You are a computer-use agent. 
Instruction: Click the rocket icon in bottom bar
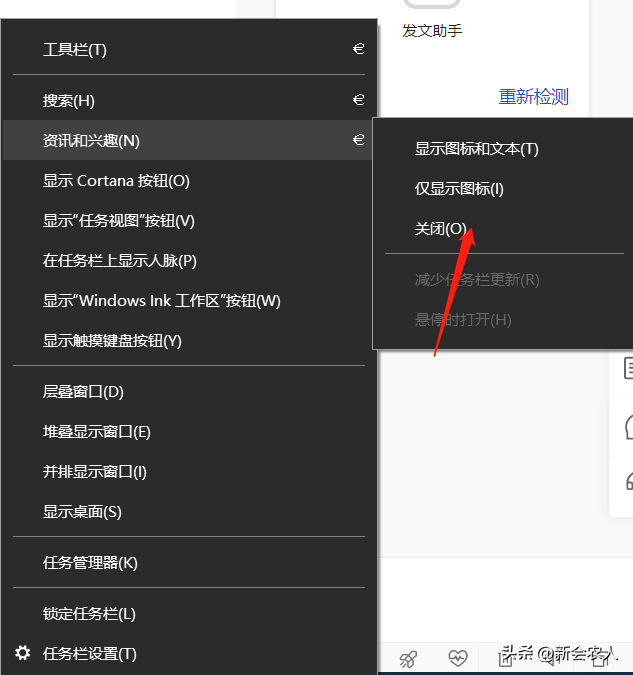(x=408, y=659)
